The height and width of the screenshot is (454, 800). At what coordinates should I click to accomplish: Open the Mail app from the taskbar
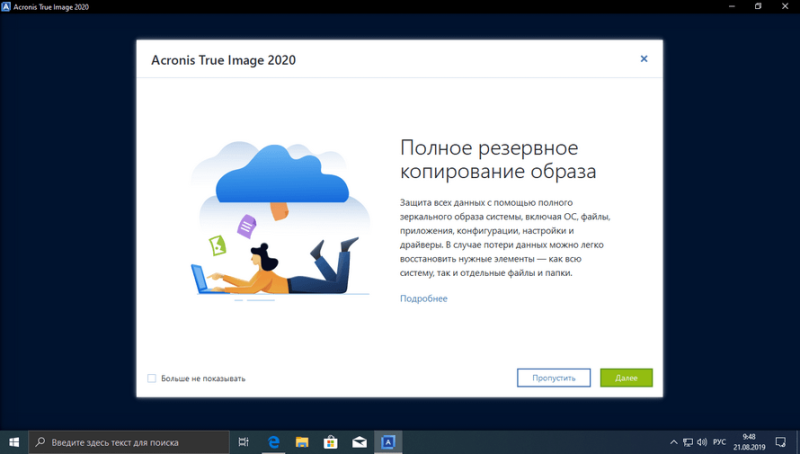pos(359,442)
